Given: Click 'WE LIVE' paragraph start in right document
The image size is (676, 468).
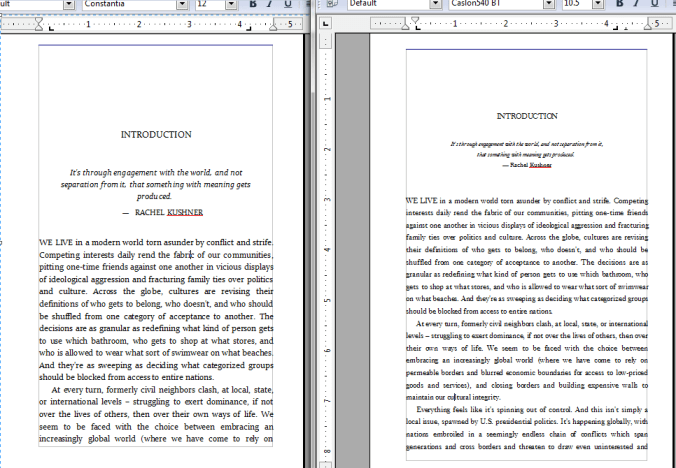Looking at the screenshot, I should click(x=421, y=200).
